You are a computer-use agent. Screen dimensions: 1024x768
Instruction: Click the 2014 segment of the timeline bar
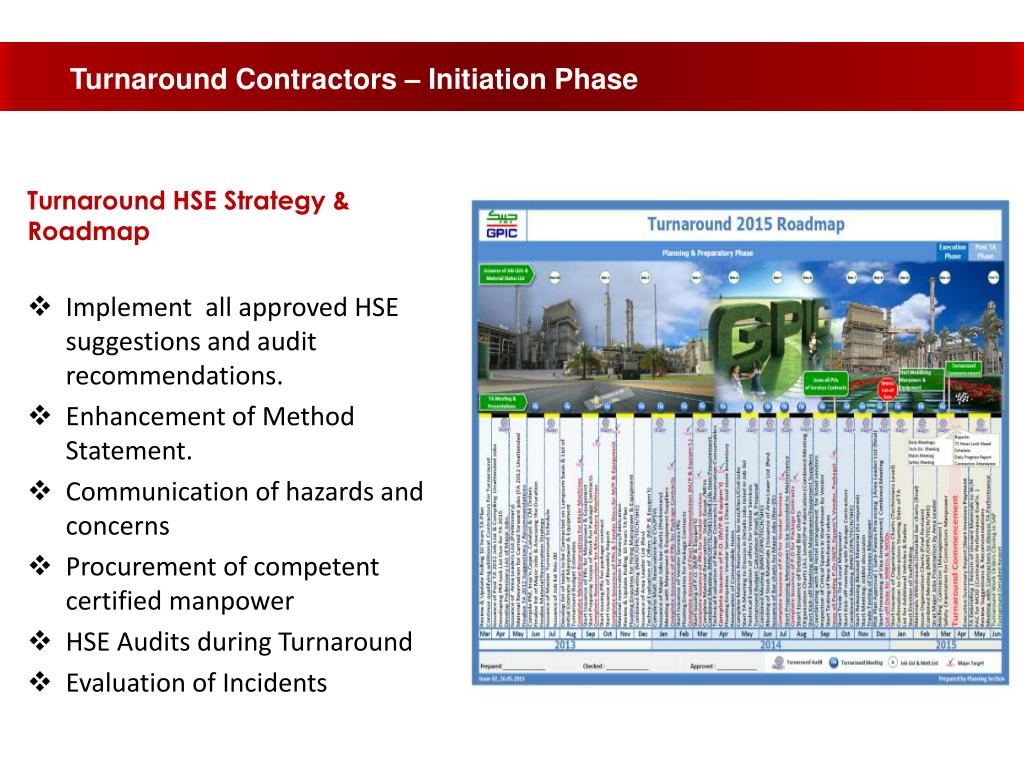click(772, 645)
